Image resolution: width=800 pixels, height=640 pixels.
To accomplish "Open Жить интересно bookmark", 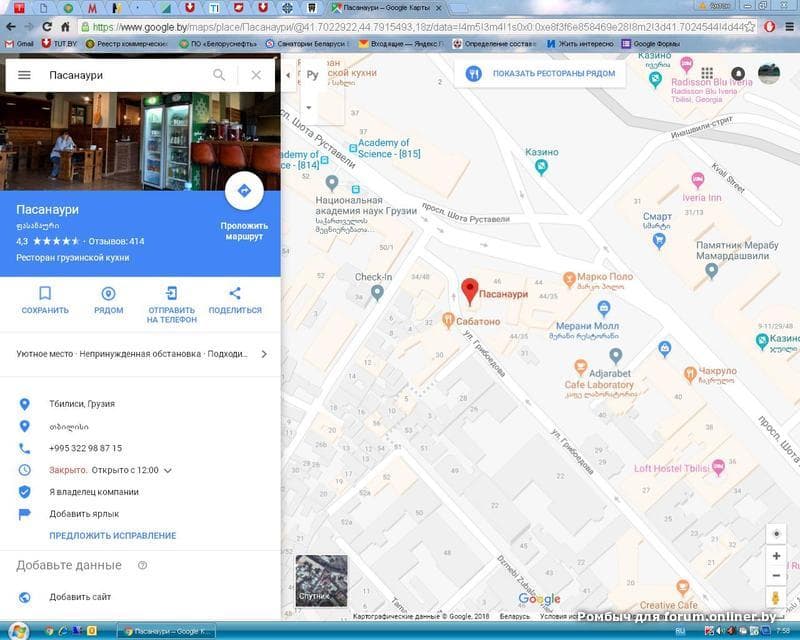I will click(580, 44).
